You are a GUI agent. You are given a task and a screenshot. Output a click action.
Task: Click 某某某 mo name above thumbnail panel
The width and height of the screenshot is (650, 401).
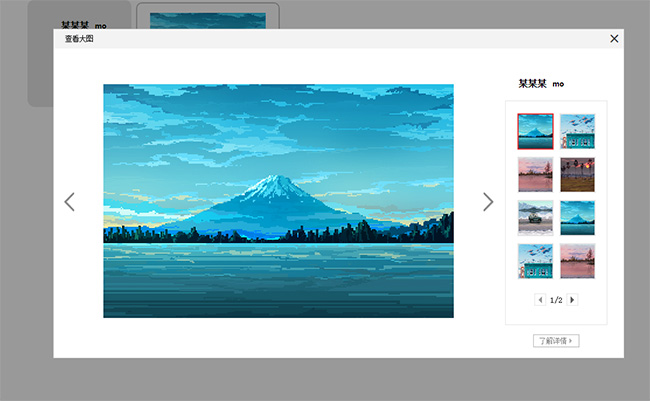pyautogui.click(x=541, y=84)
